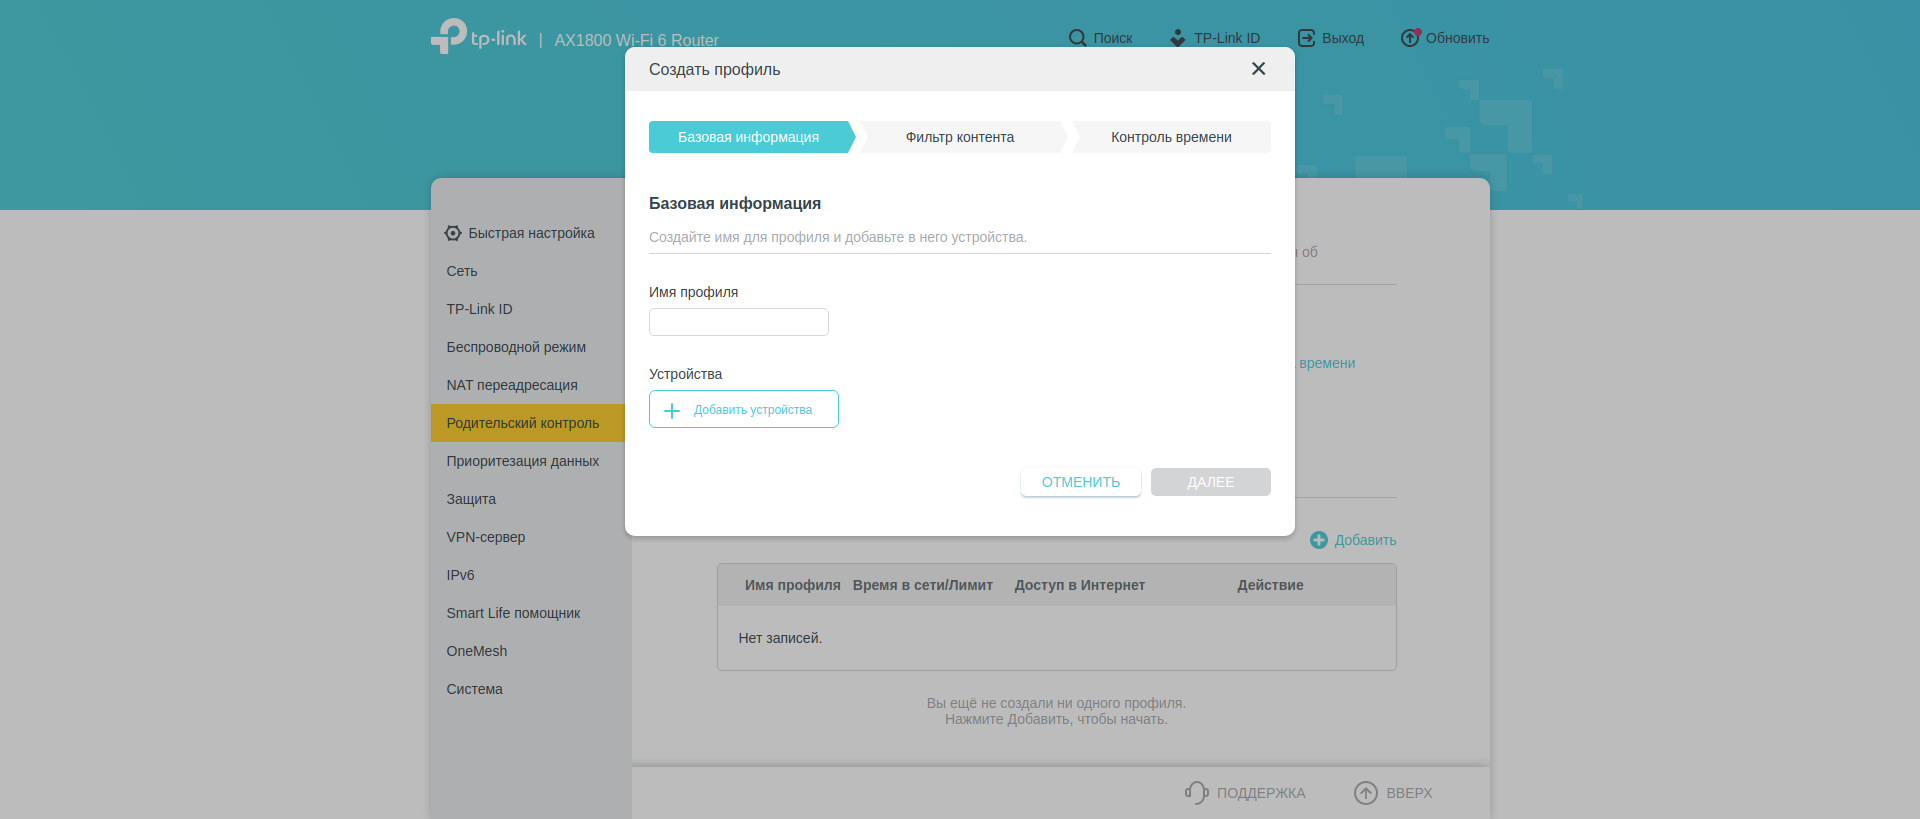Select the Базовая информация step tab
Image resolution: width=1920 pixels, height=819 pixels.
point(748,137)
